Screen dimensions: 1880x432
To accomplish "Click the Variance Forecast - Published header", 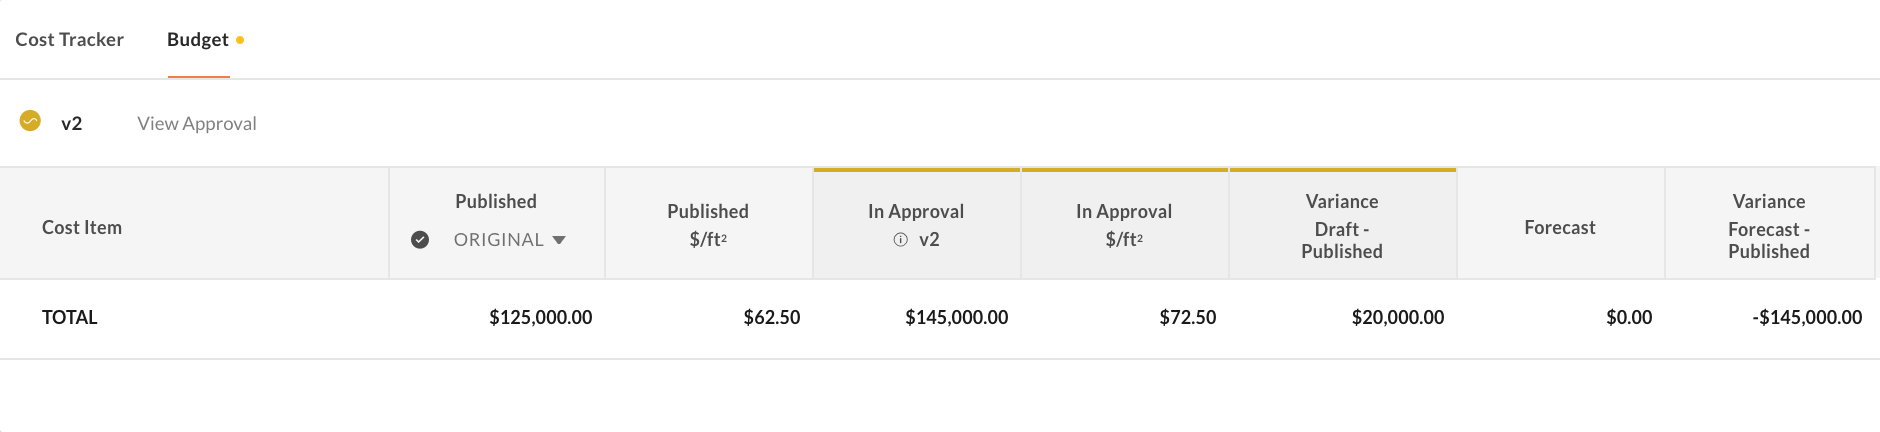I will click(1768, 227).
